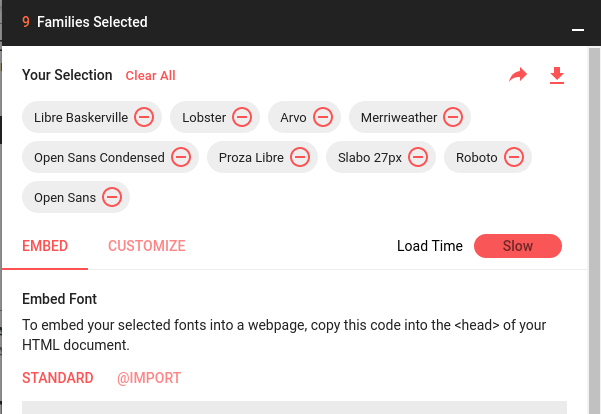The height and width of the screenshot is (414, 601).
Task: Remove Open Sans minus icon
Action: pos(112,197)
